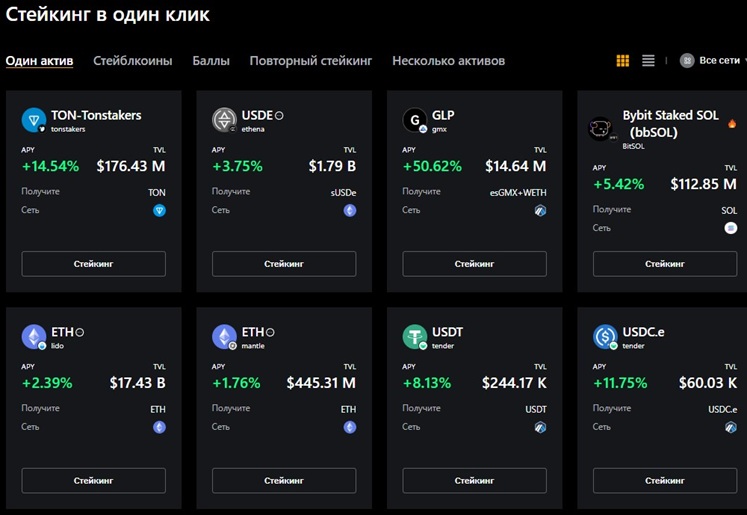
Task: Select the Один актив tab
Action: tap(40, 61)
